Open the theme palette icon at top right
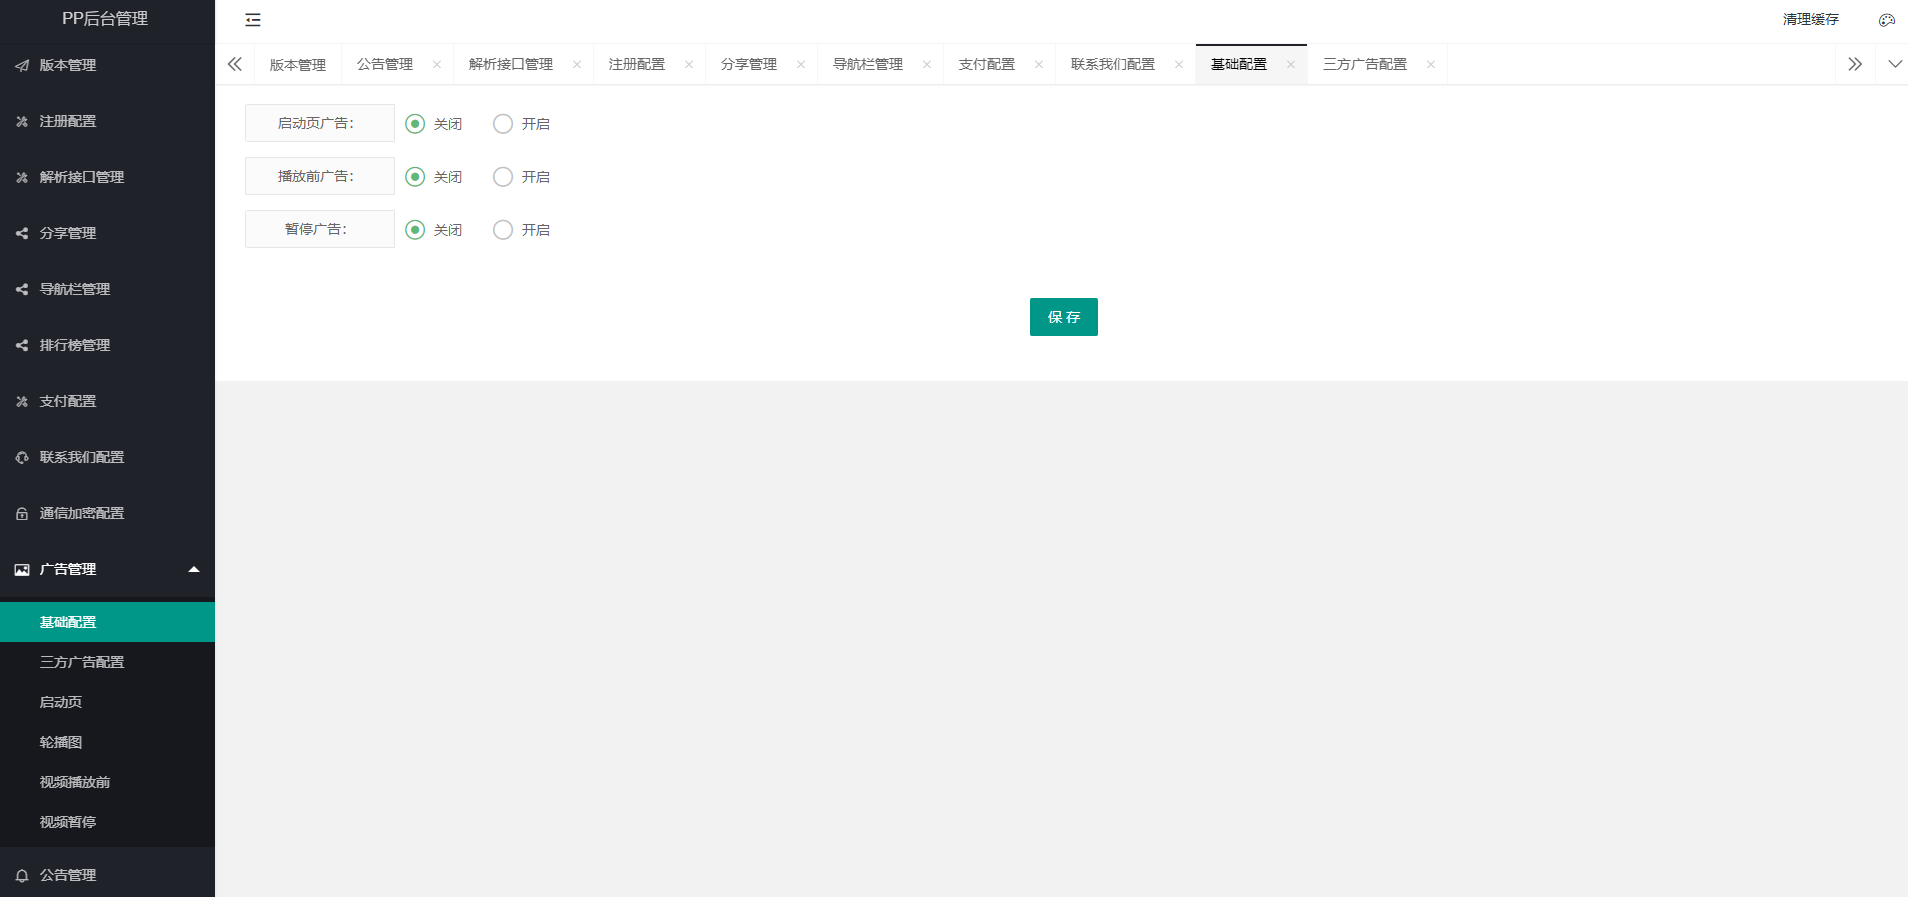 [1887, 20]
